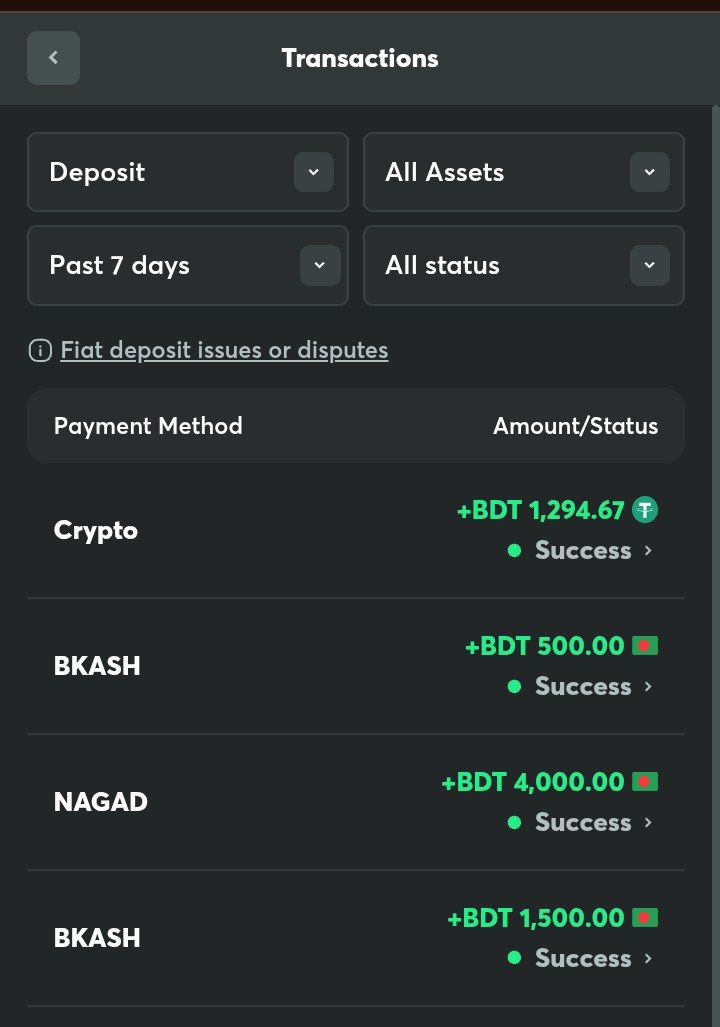Click the Tether coin icon on Crypto deposit
Screen dimensions: 720x1027
pyautogui.click(x=645, y=511)
